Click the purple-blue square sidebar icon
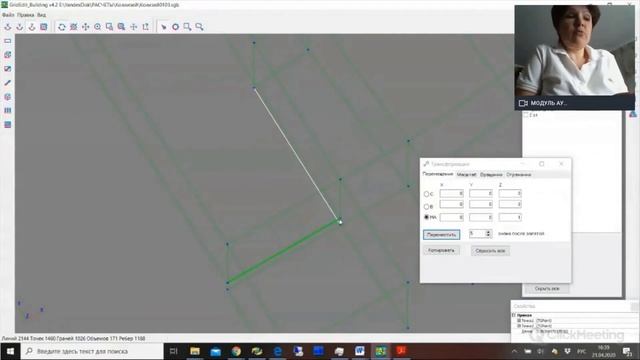Viewport: 640px width, 360px height. [x=7, y=124]
